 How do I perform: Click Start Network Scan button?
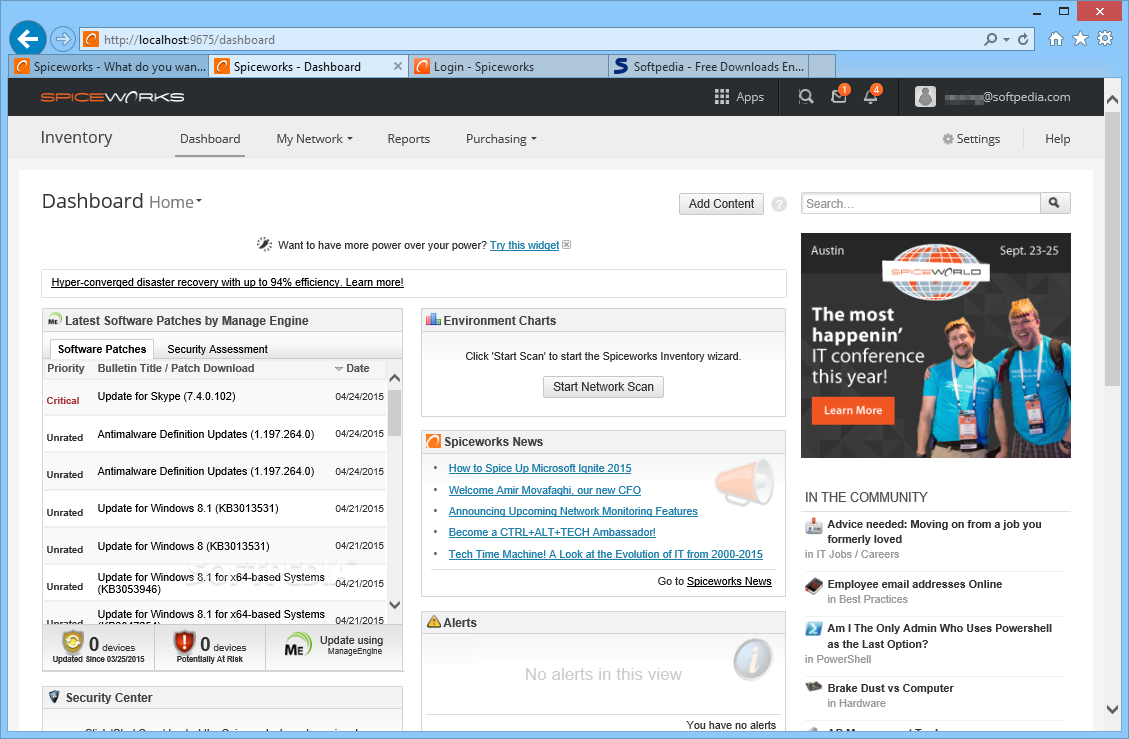603,387
